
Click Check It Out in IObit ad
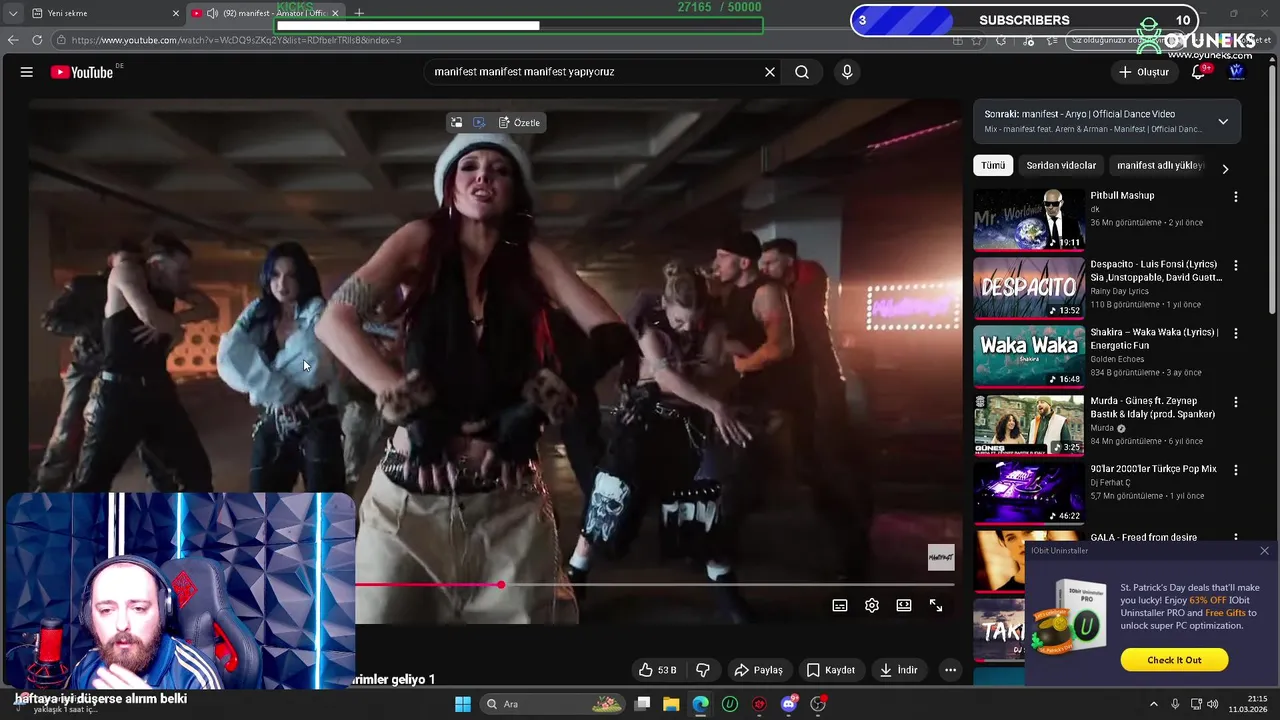click(x=1174, y=660)
